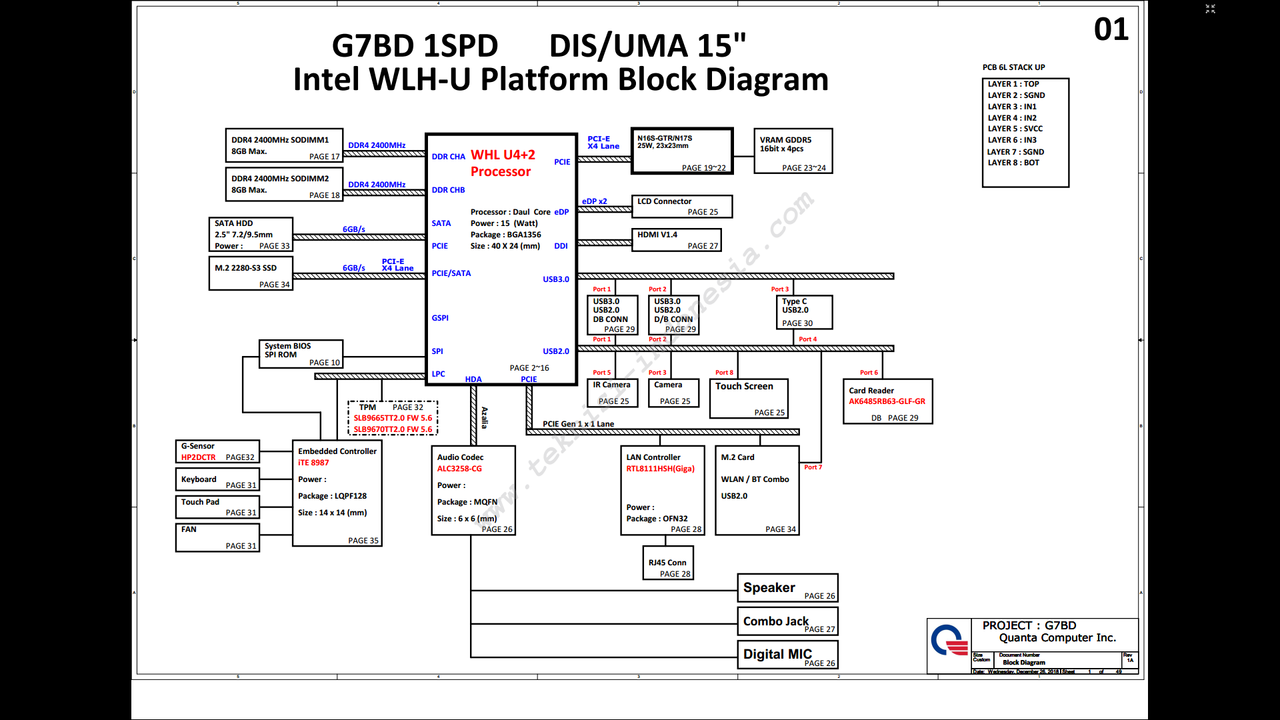Select 'LAYER 5 : SVCC' in stack-up table
1280x720 pixels.
(1015, 129)
